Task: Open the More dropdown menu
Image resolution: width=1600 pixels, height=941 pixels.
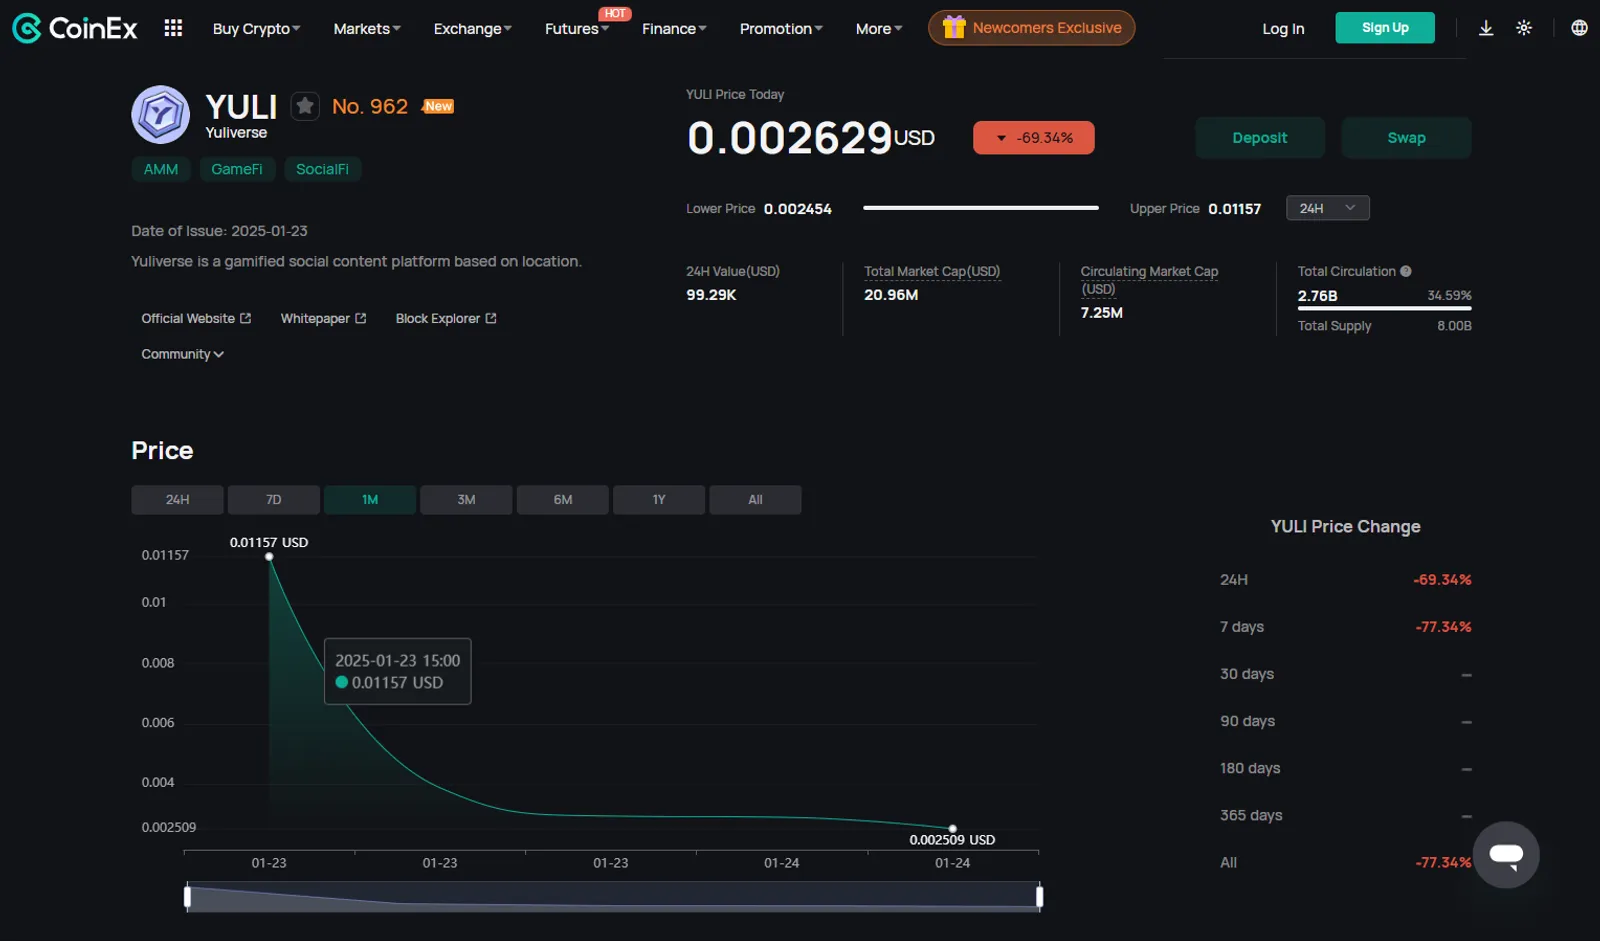Action: 879,29
